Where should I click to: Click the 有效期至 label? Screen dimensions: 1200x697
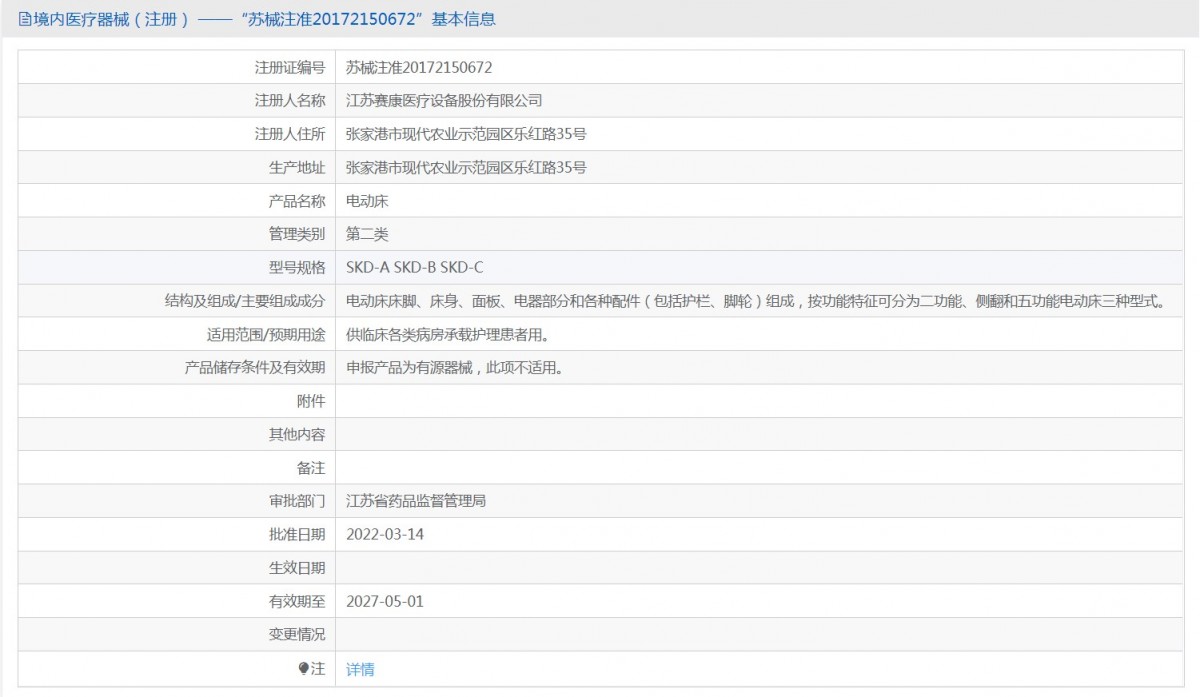pyautogui.click(x=297, y=601)
